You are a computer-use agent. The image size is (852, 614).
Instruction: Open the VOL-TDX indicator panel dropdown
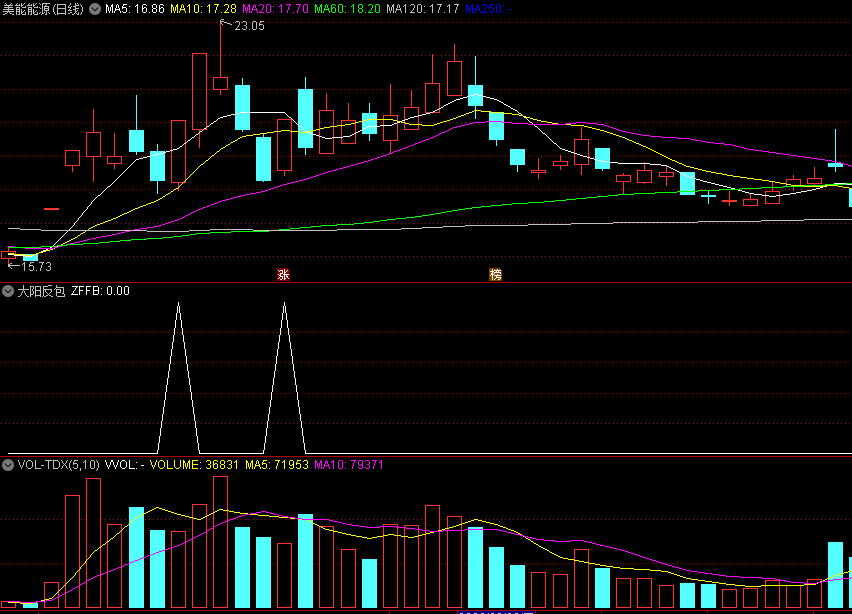(8, 465)
